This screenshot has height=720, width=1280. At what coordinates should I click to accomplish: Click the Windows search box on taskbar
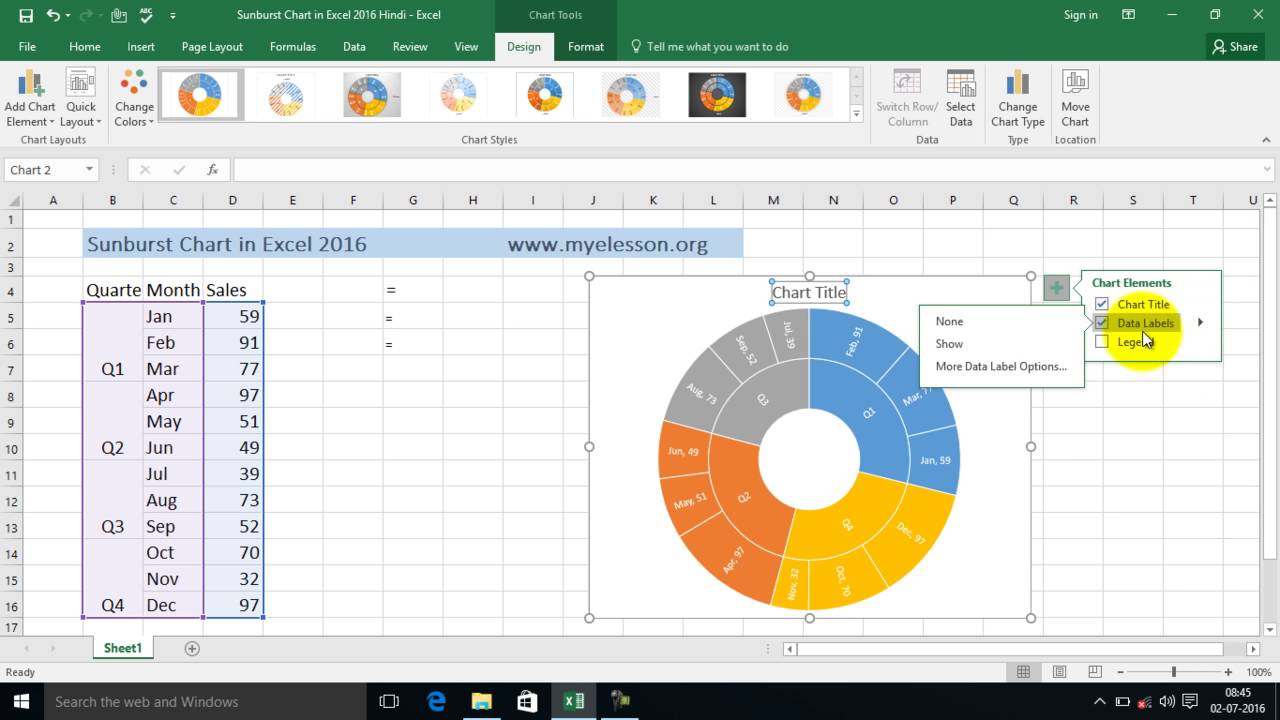click(204, 701)
